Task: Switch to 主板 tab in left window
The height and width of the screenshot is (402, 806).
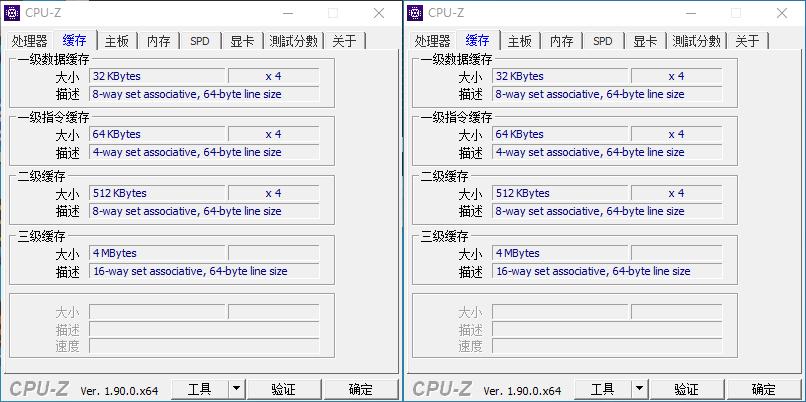Action: (x=117, y=41)
